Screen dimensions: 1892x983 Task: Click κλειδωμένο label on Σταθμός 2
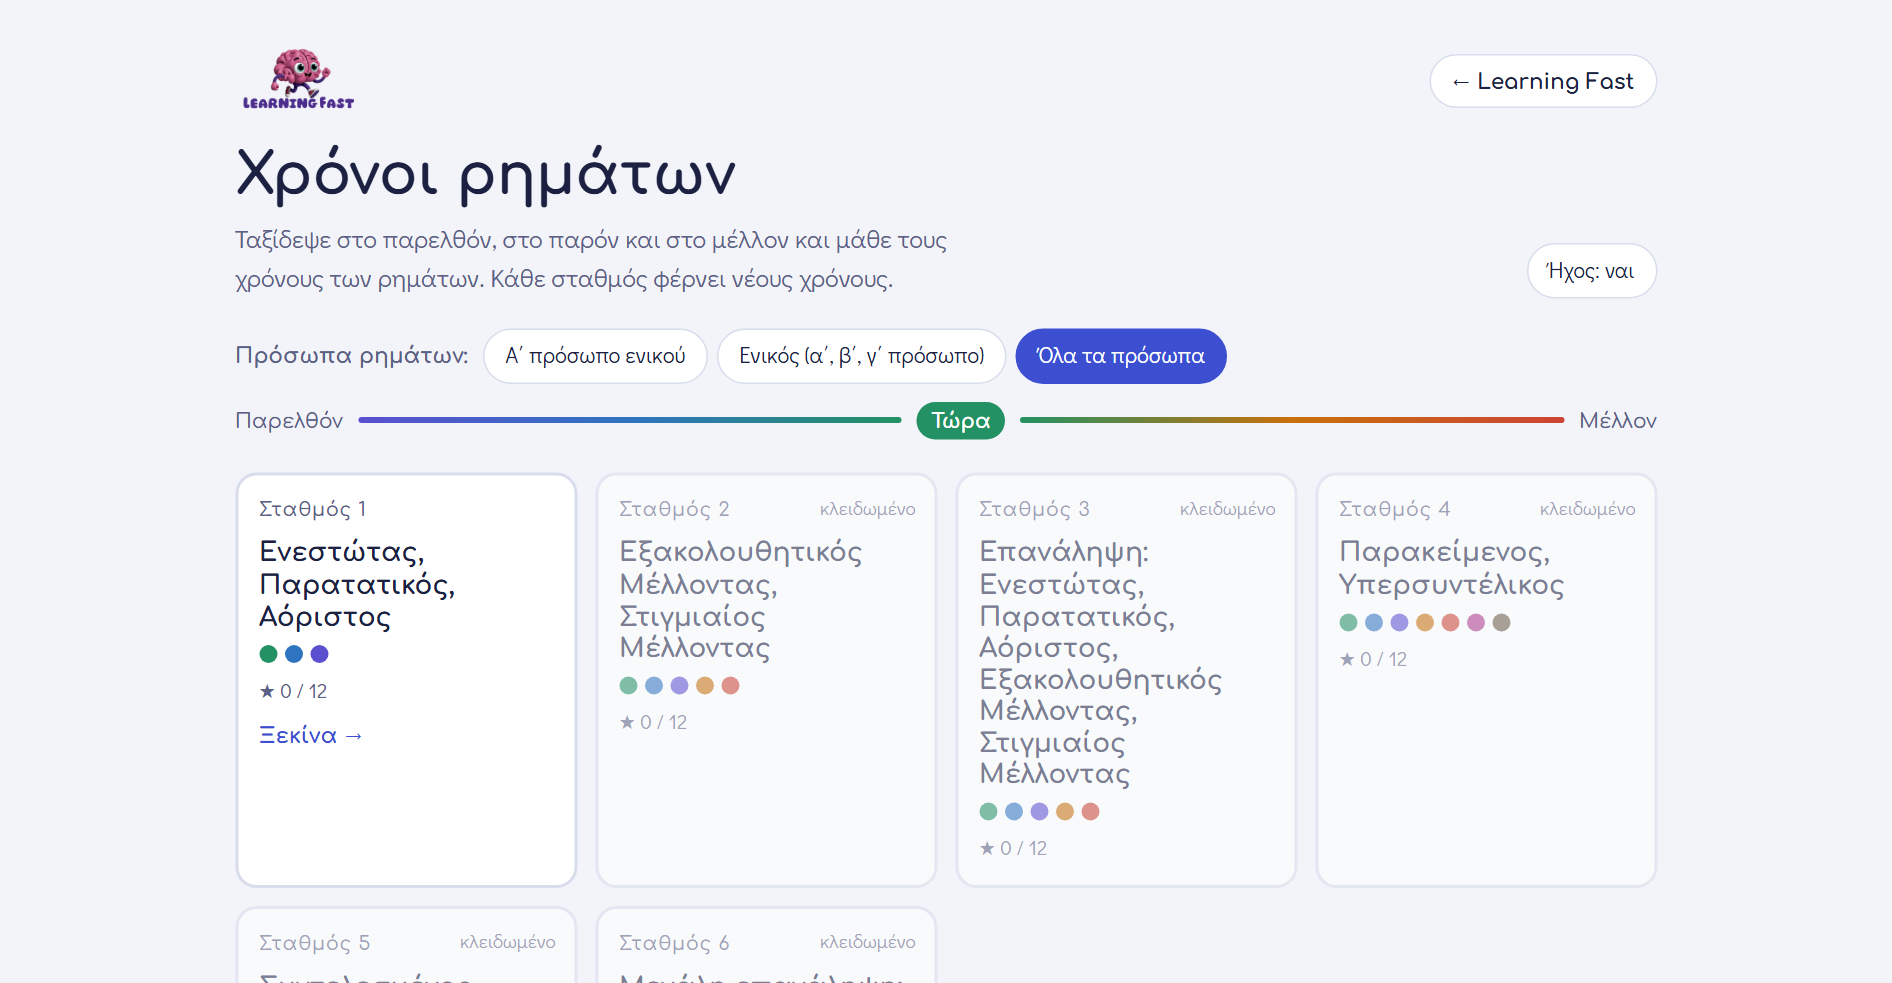pyautogui.click(x=867, y=509)
